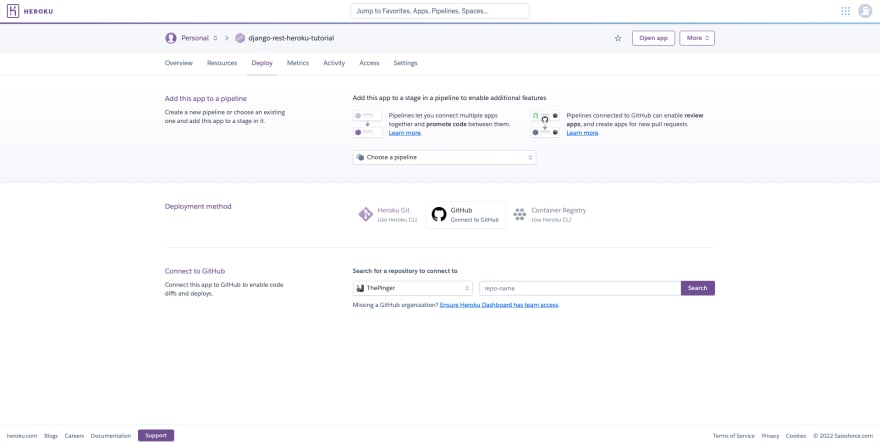
Task: Open the Careers footer link
Action: pyautogui.click(x=74, y=436)
